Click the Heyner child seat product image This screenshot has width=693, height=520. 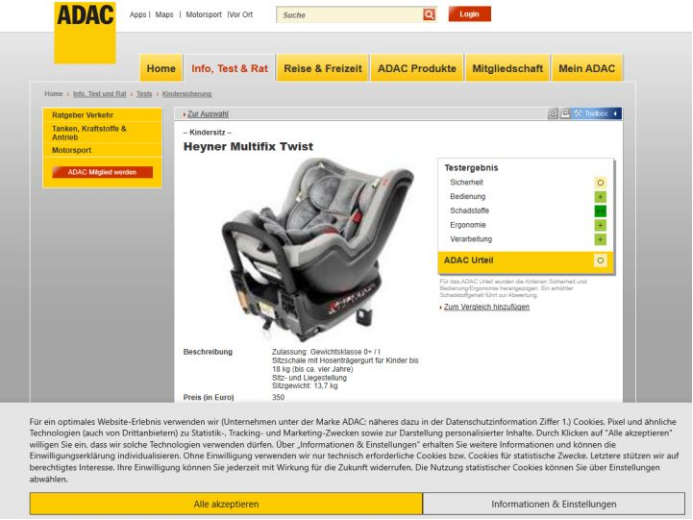pyautogui.click(x=317, y=250)
